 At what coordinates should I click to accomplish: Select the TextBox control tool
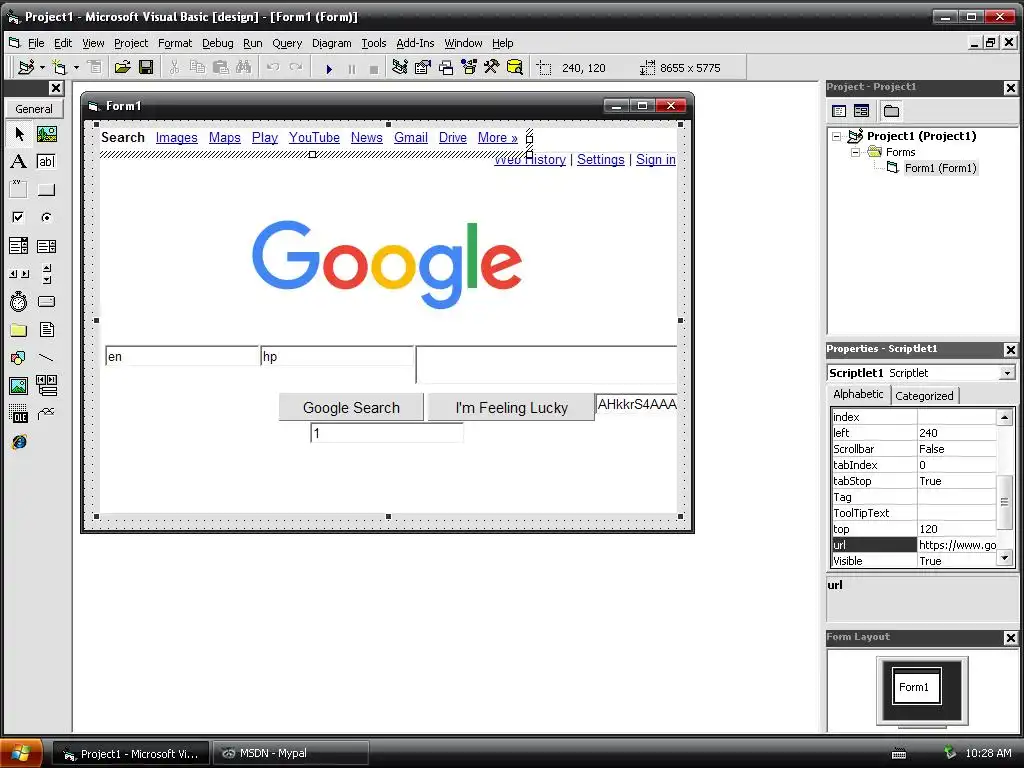(x=46, y=161)
